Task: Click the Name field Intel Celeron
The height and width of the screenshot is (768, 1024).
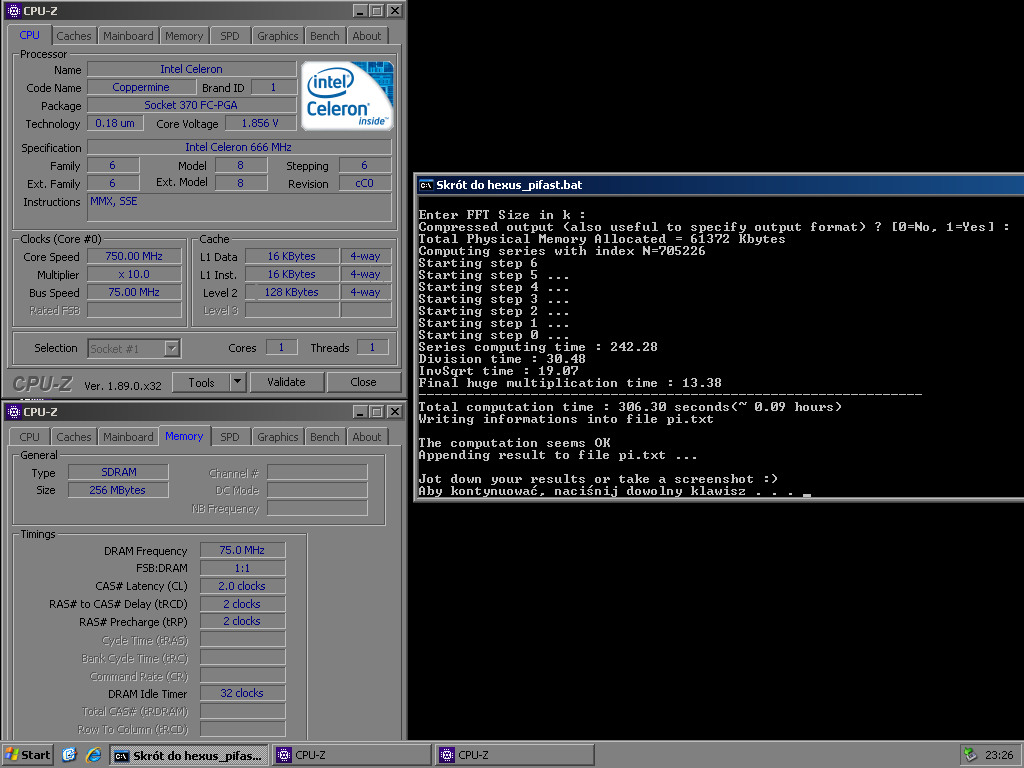Action: pos(191,69)
